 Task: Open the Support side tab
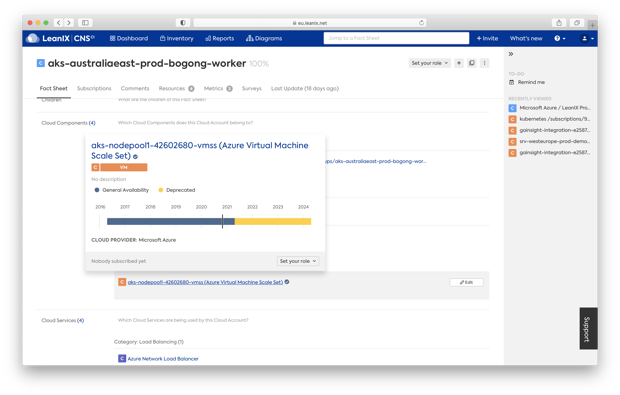(x=588, y=329)
